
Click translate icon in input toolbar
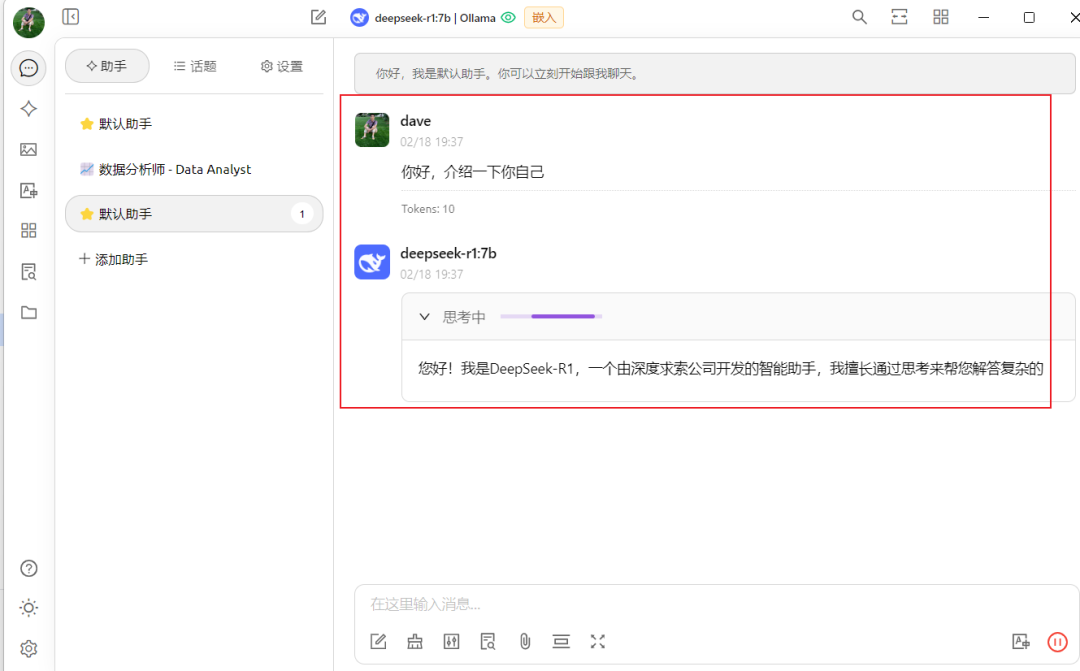coord(1021,642)
